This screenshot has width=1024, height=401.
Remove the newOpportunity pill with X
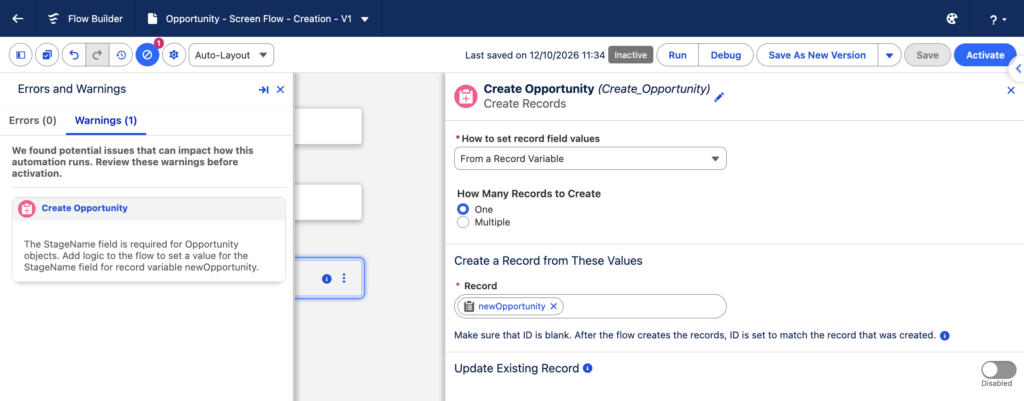coord(554,306)
